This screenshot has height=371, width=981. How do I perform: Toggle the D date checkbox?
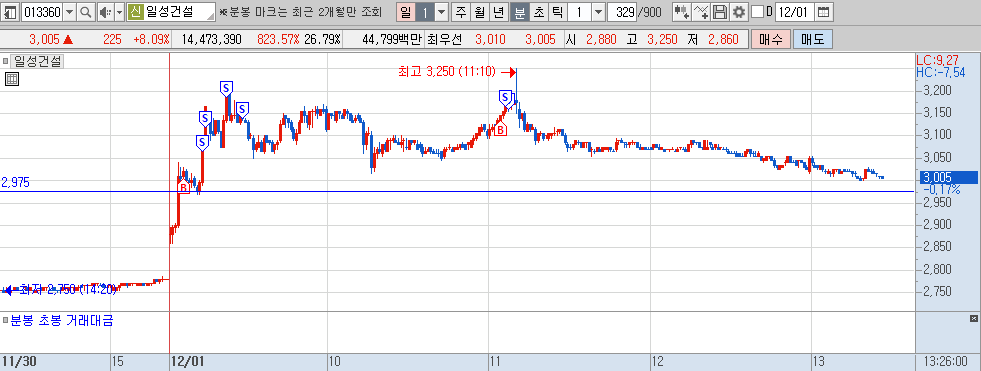coord(757,11)
